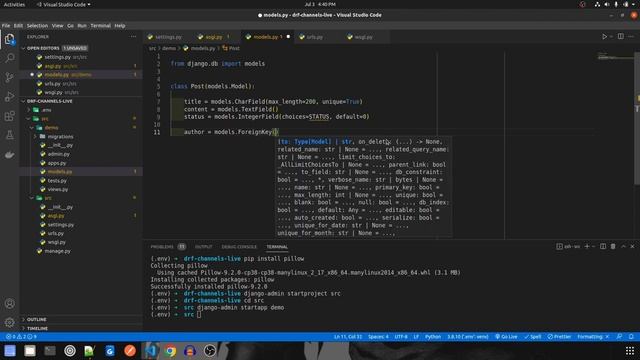Switch to the urls.py editor tab
Screen dimensions: 640x360
[x=315, y=37]
